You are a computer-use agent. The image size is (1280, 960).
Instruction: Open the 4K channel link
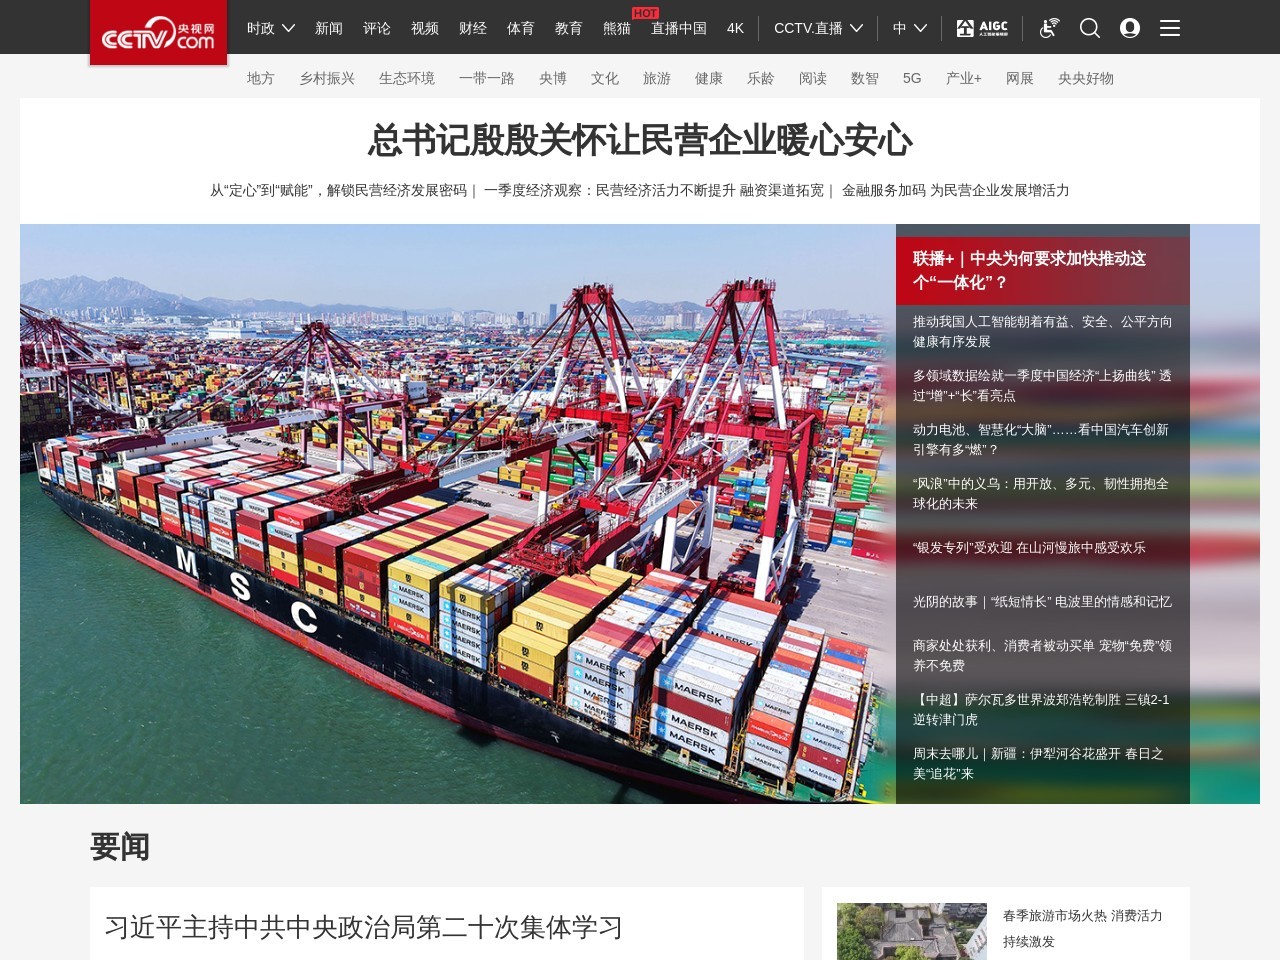coord(735,28)
